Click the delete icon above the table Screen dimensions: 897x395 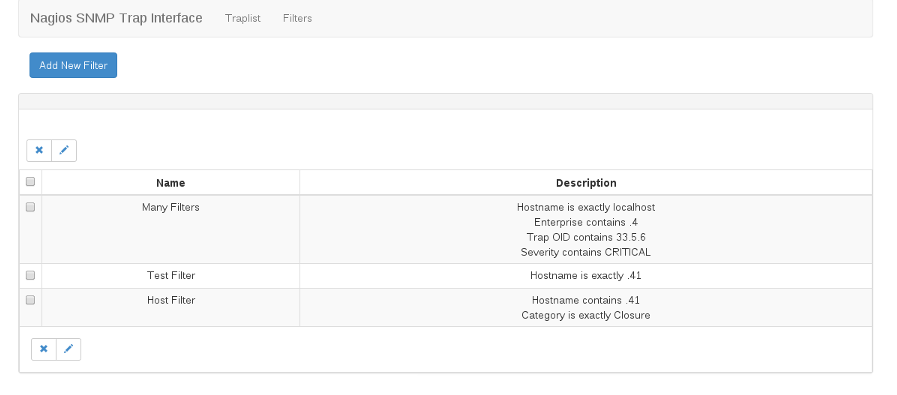tap(39, 151)
